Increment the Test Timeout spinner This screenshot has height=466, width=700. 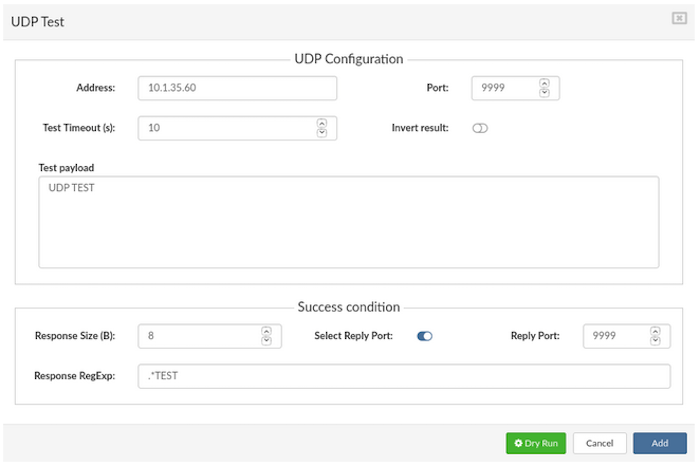[x=321, y=123]
